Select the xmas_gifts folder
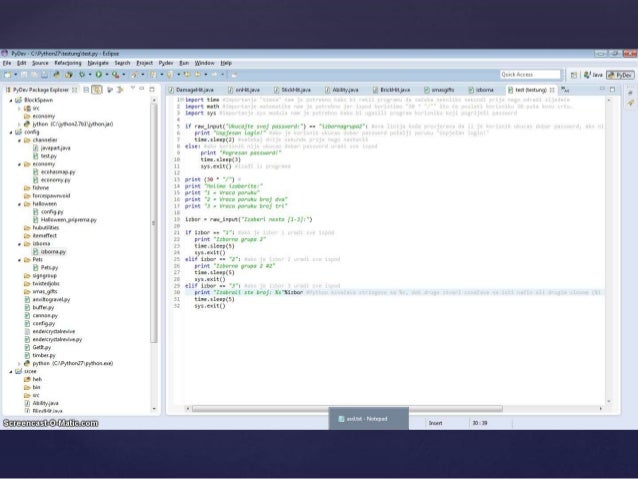 point(41,291)
